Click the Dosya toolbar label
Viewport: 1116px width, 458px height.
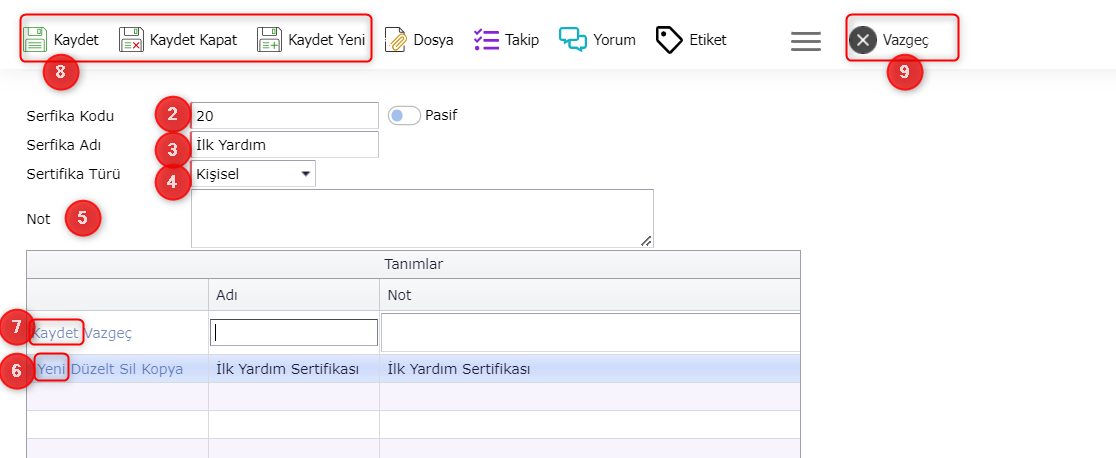[433, 40]
